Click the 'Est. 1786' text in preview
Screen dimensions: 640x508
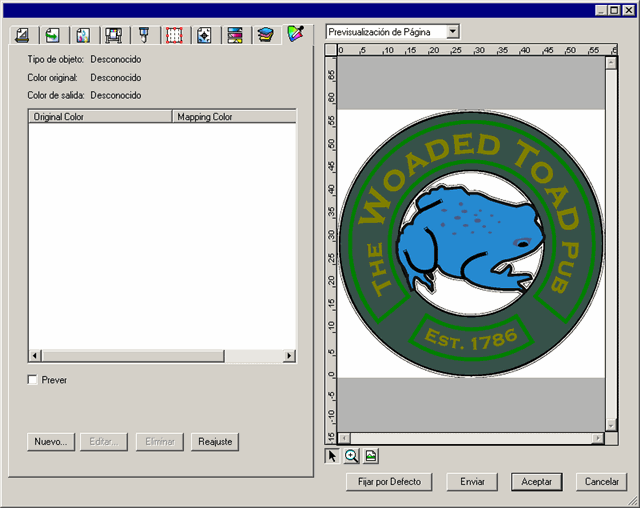pos(471,339)
